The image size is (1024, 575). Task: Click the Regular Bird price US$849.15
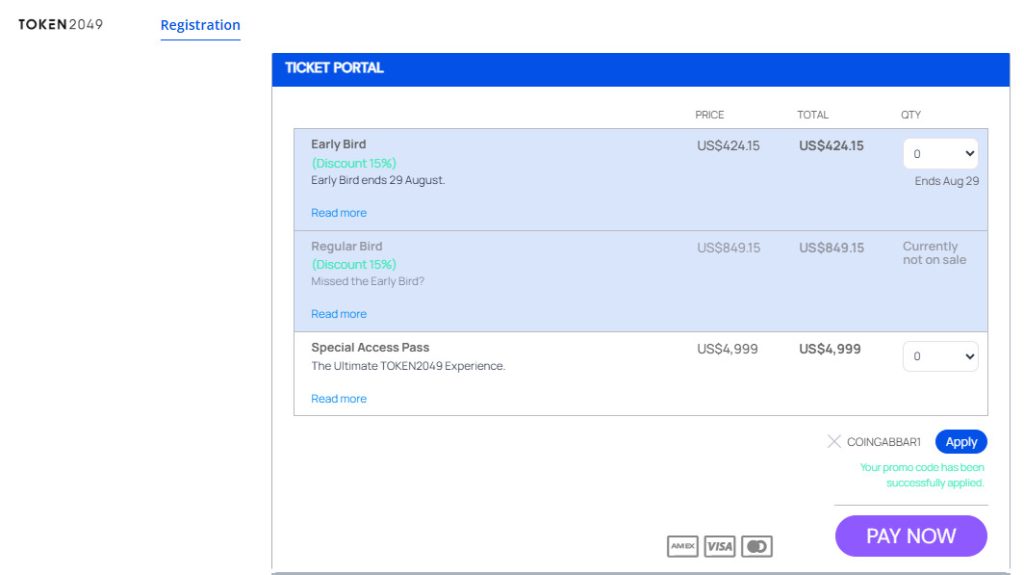[x=728, y=248]
